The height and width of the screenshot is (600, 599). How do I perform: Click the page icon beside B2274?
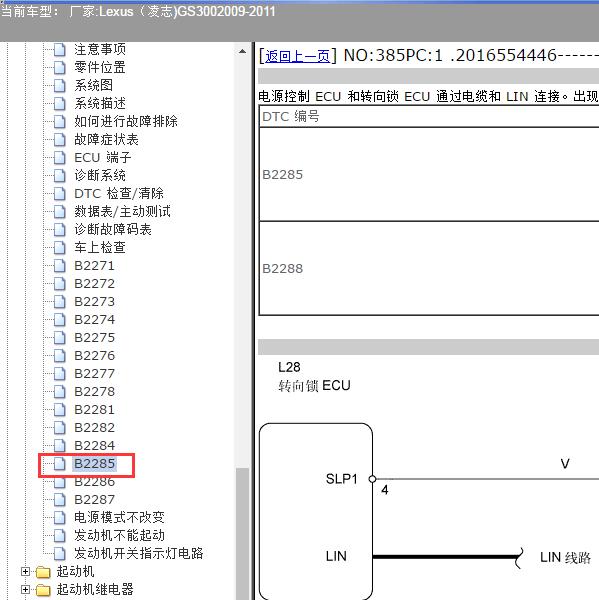click(59, 319)
